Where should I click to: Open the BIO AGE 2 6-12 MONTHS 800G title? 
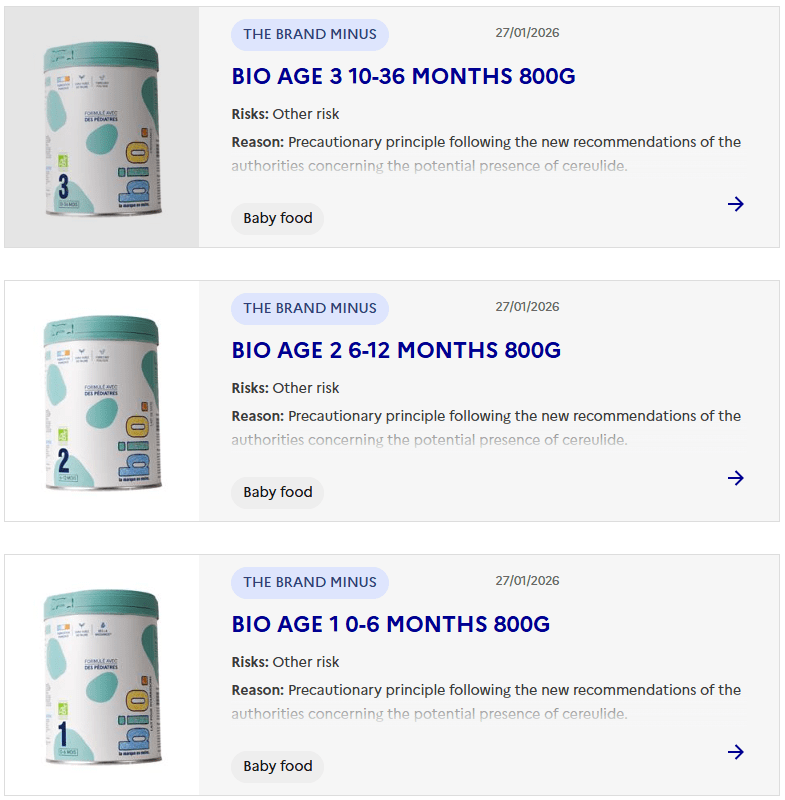click(396, 351)
